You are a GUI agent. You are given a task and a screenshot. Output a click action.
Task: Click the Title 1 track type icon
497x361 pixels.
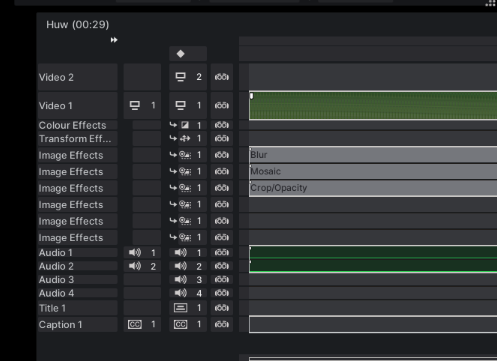point(180,308)
